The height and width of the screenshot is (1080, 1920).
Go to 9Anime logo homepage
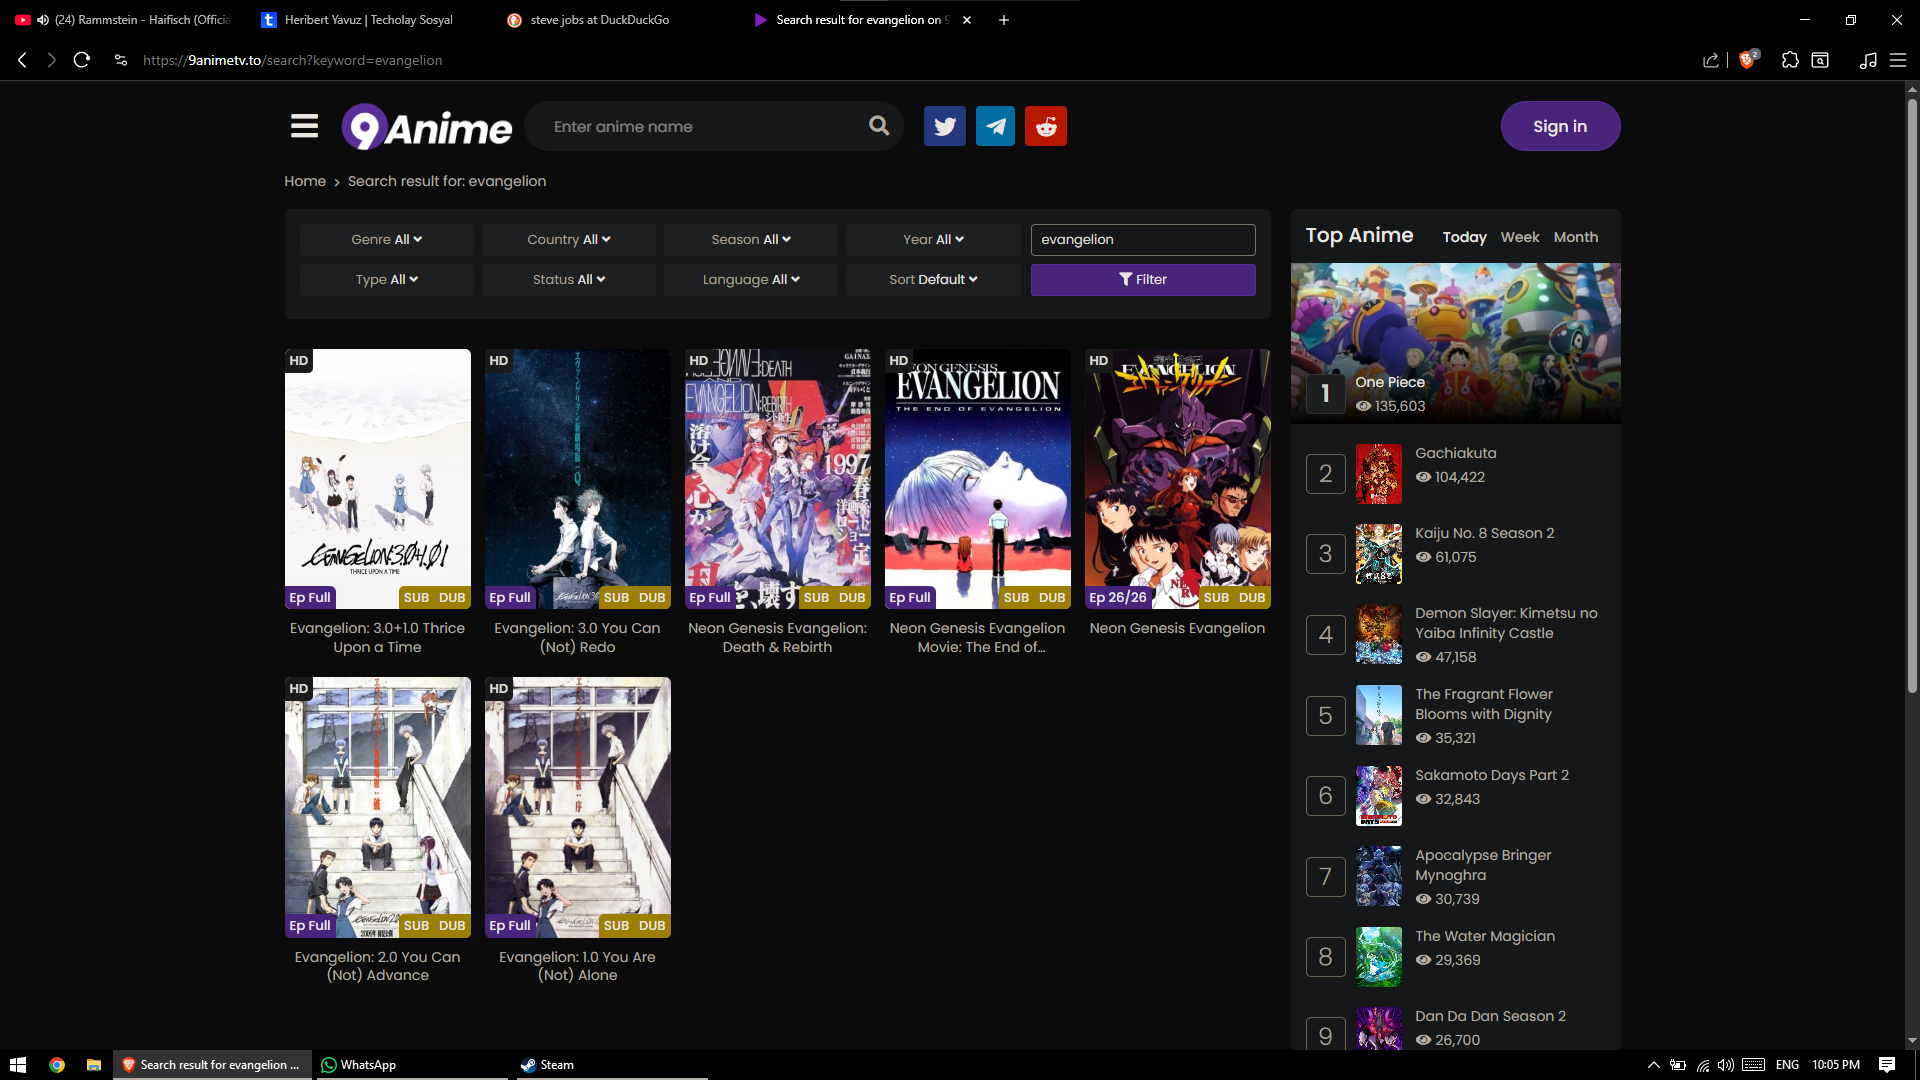click(x=427, y=127)
